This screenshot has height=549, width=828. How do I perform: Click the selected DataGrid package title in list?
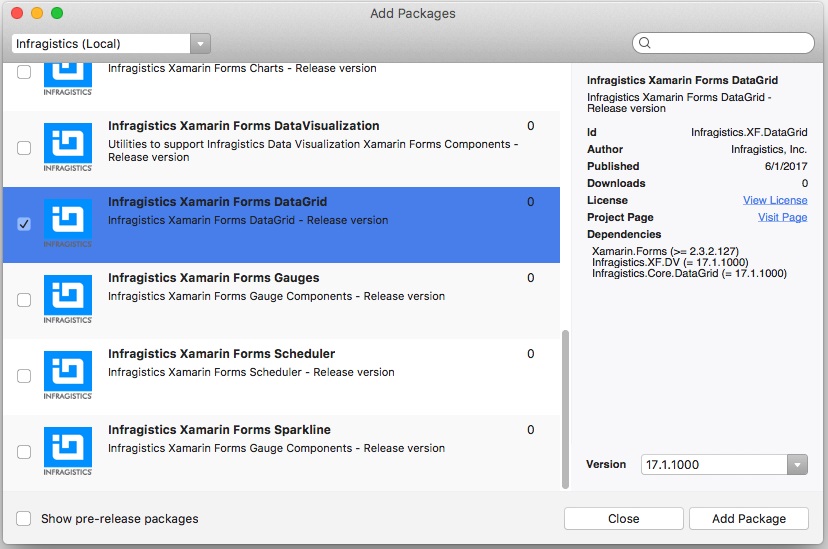(x=217, y=202)
